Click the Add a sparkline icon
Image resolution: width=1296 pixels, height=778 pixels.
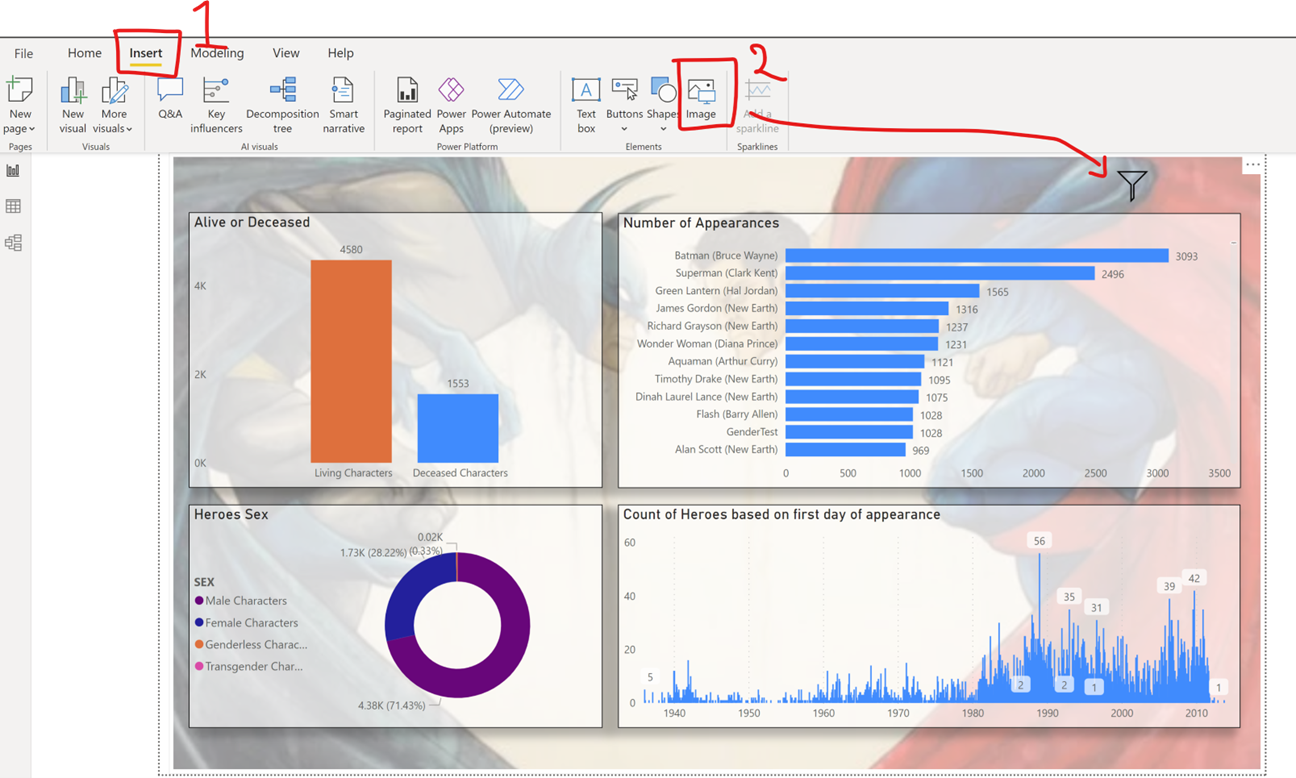pos(757,91)
